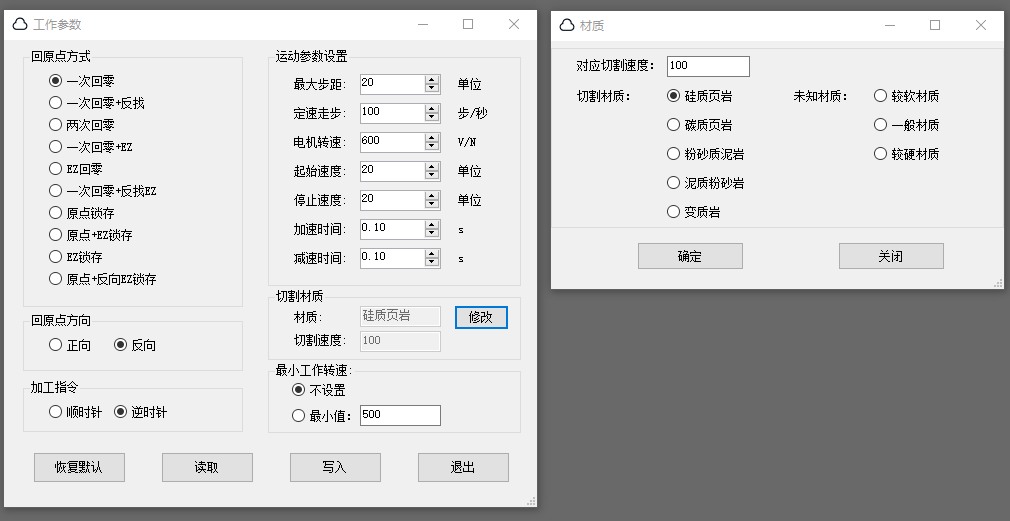Click the 对应切割速度 input field
The height and width of the screenshot is (521, 1010).
(708, 66)
